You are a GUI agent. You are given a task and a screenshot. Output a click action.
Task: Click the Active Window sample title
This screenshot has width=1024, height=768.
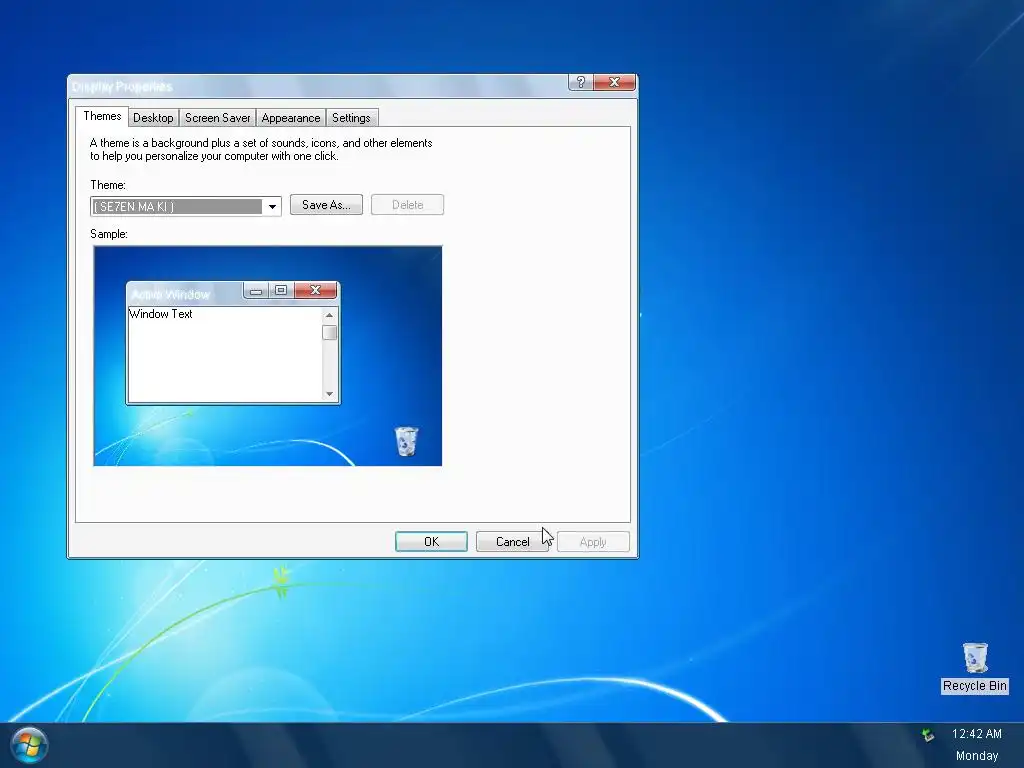[x=170, y=295]
